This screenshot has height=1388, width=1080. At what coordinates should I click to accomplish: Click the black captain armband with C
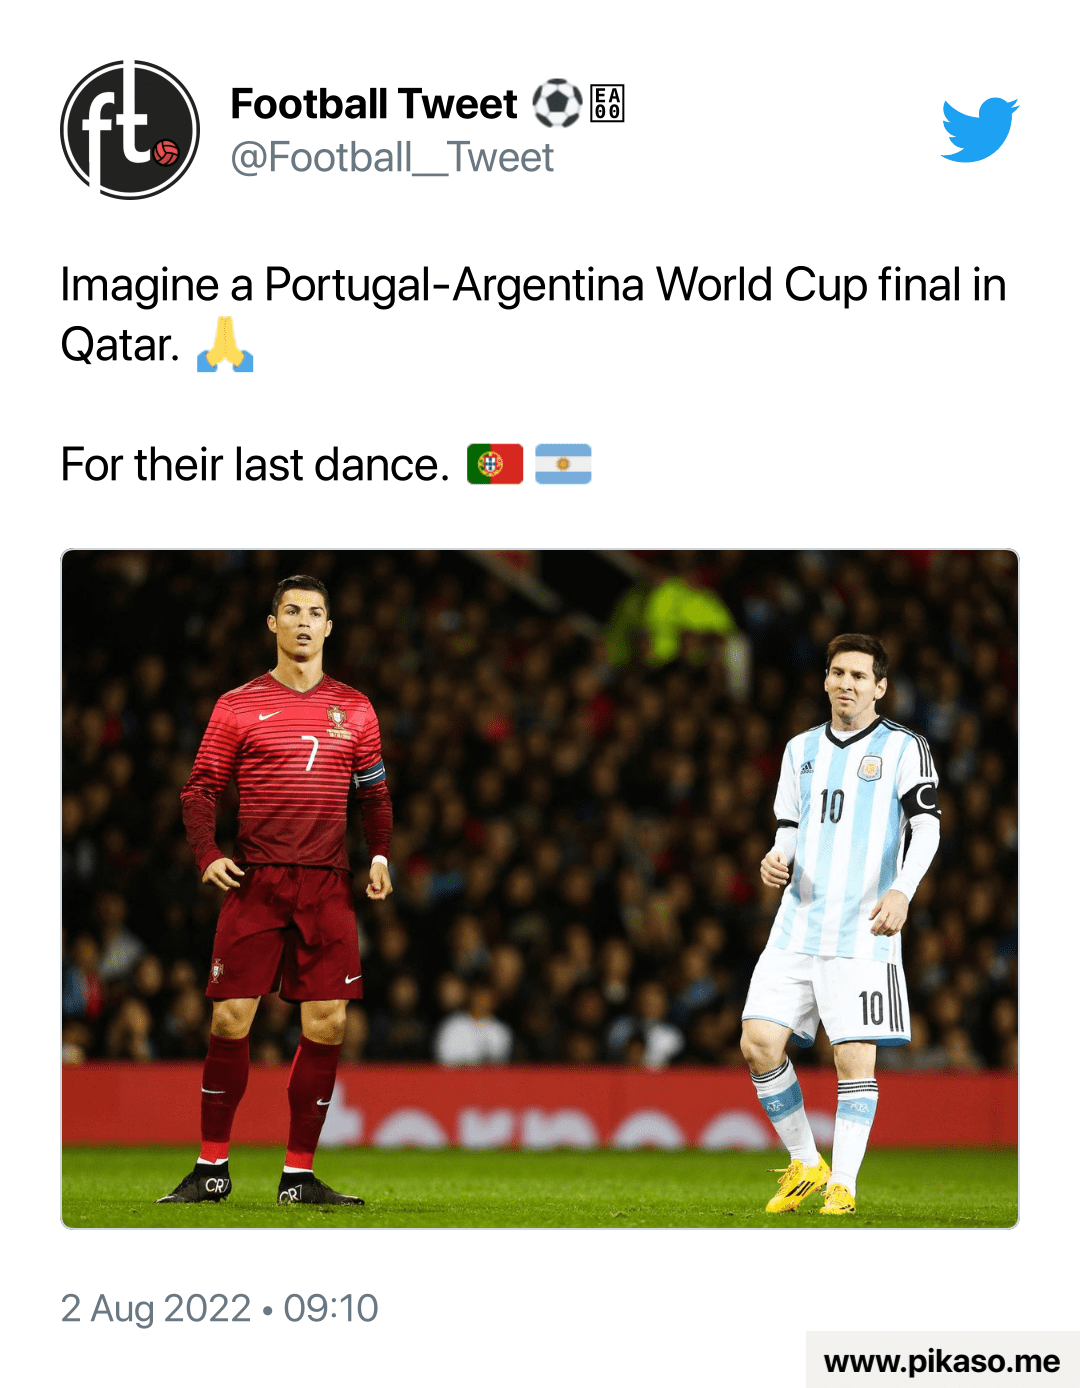pos(922,800)
